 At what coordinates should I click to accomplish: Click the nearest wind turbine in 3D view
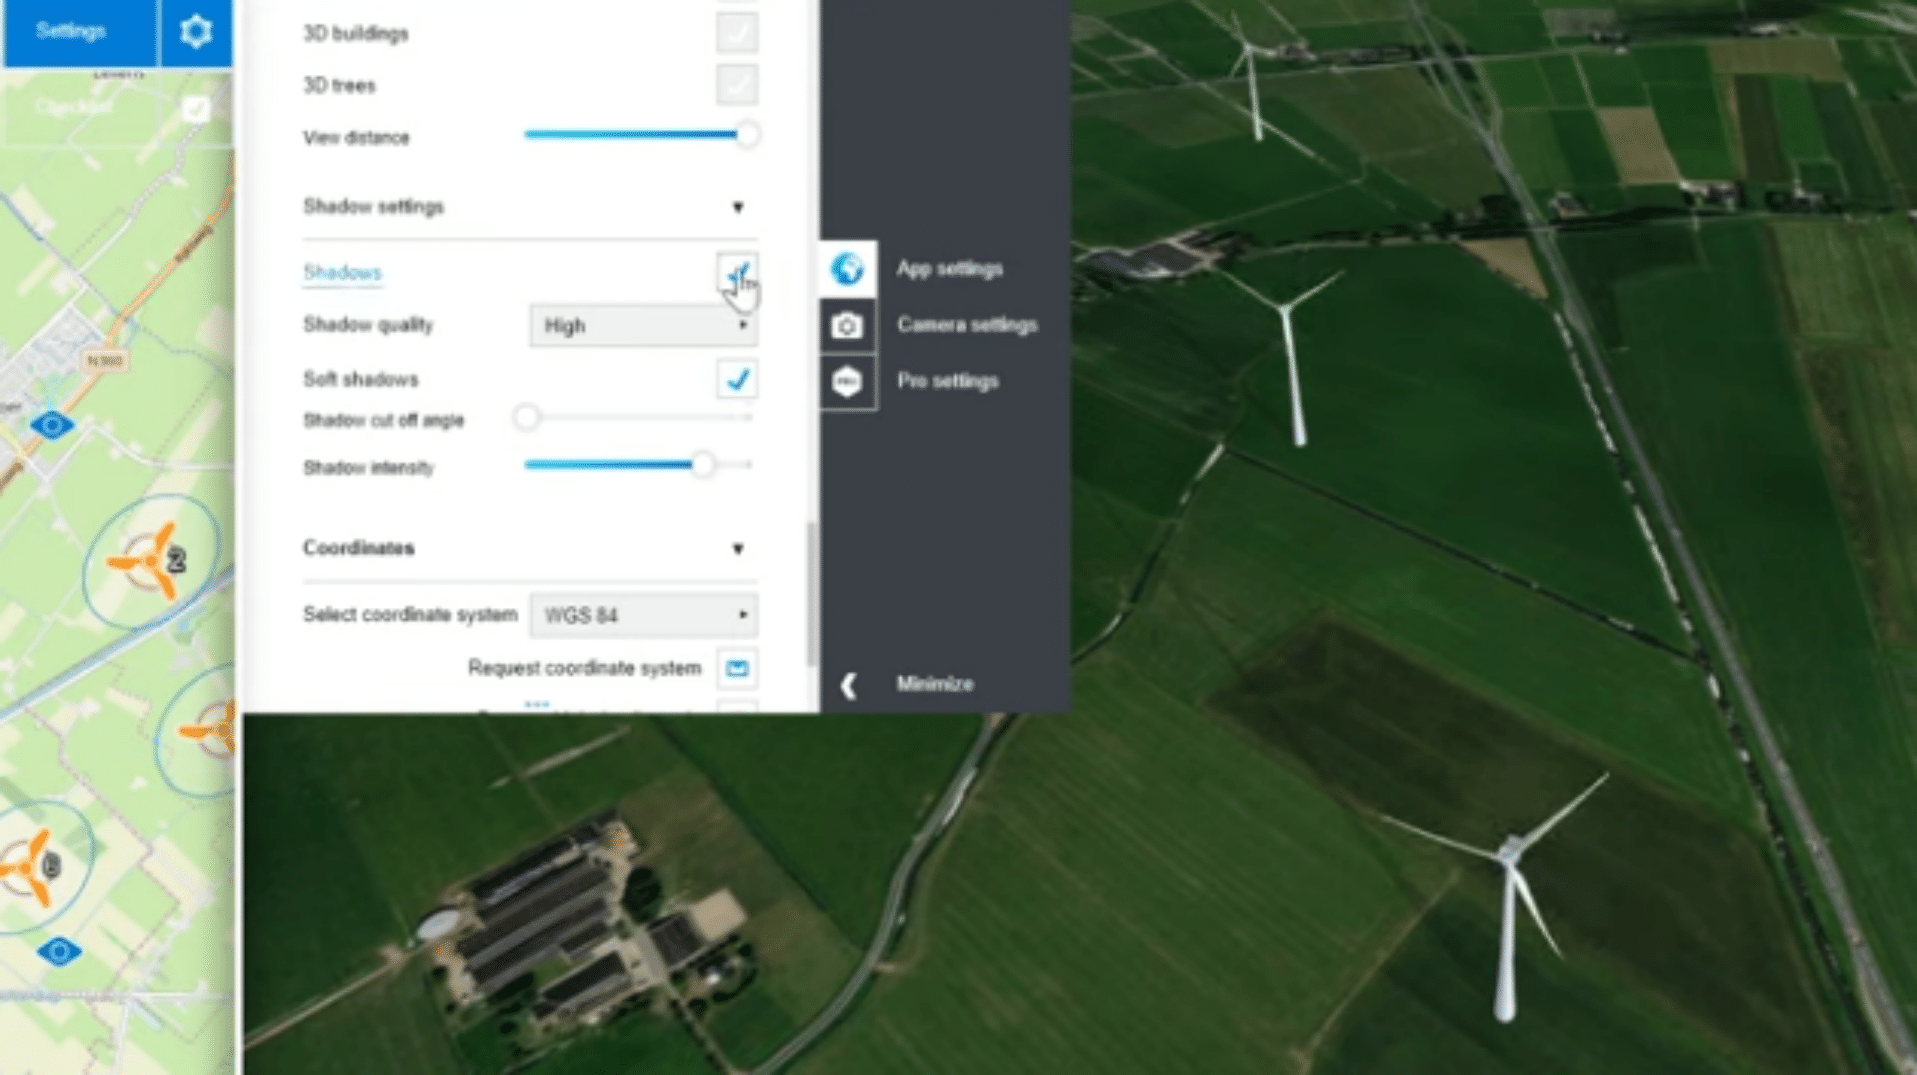pyautogui.click(x=1506, y=900)
